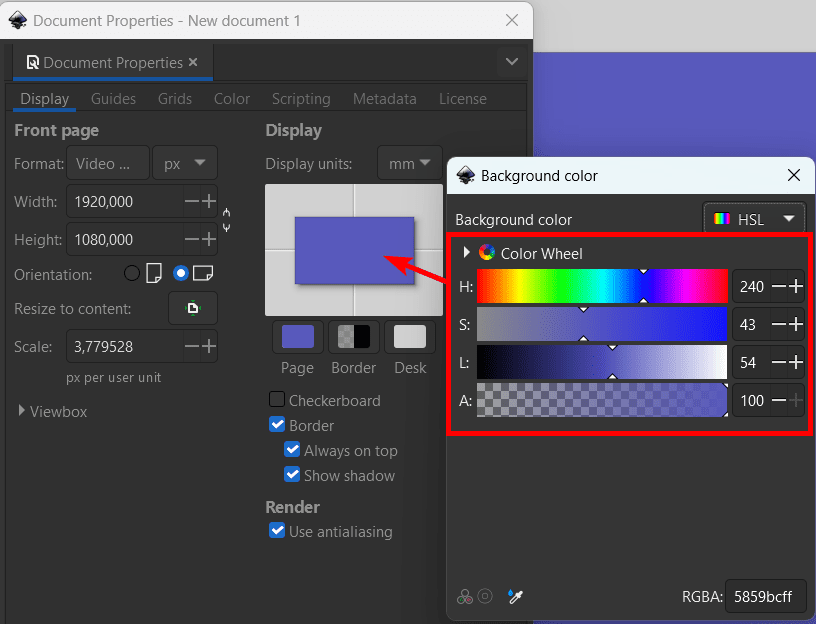Close the Document Properties tab with x
The width and height of the screenshot is (816, 624).
coord(193,62)
